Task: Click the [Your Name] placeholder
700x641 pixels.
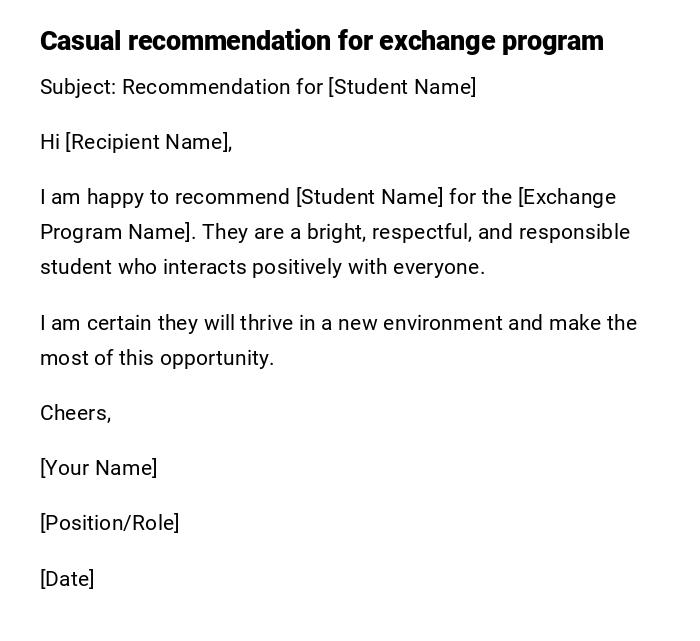Action: pyautogui.click(x=98, y=468)
